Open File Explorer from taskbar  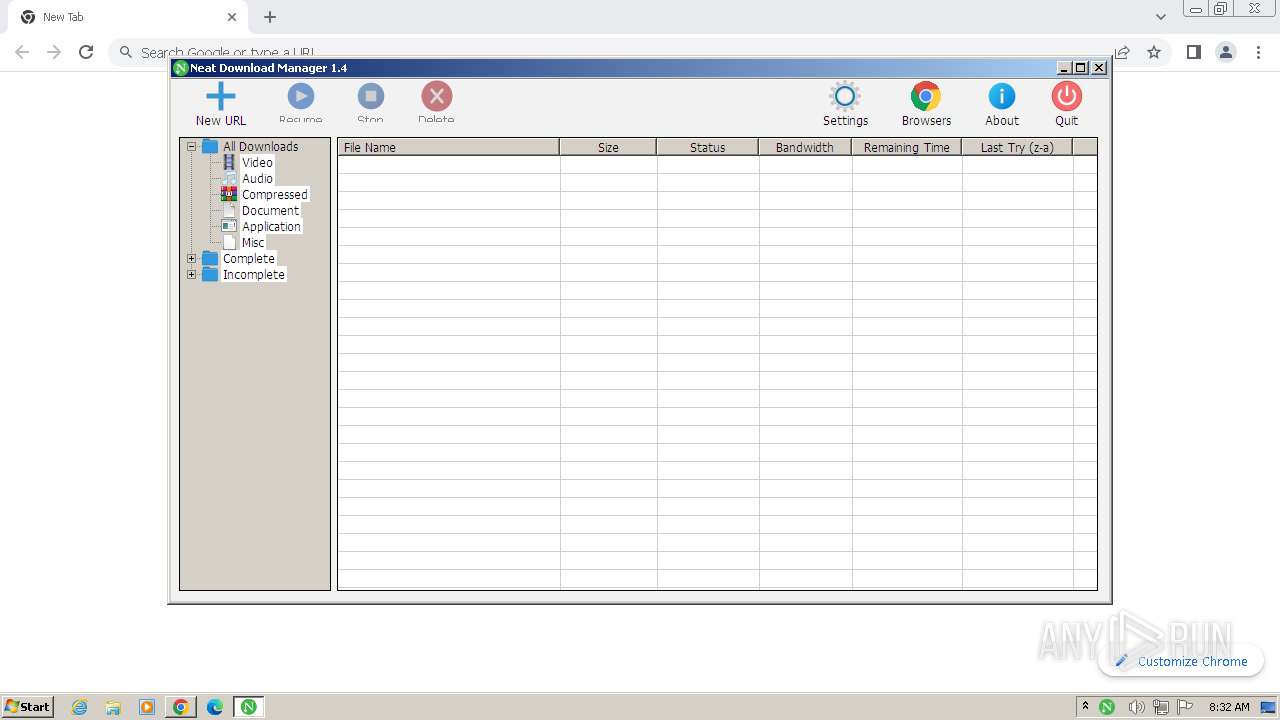(x=113, y=707)
